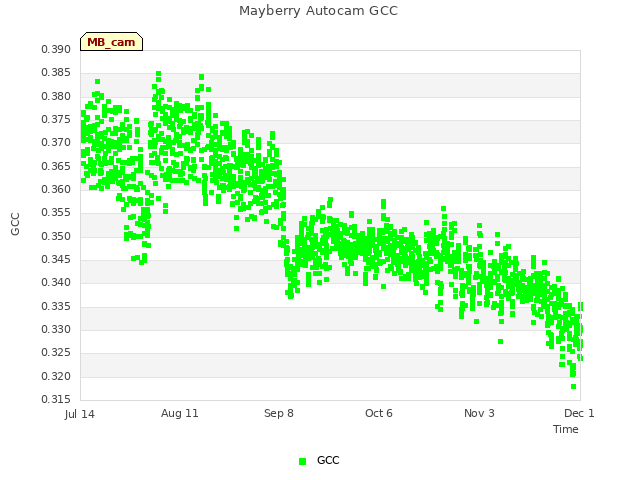Image resolution: width=640 pixels, height=480 pixels.
Task: Click the 0.375 y-axis value
Action: (x=56, y=120)
